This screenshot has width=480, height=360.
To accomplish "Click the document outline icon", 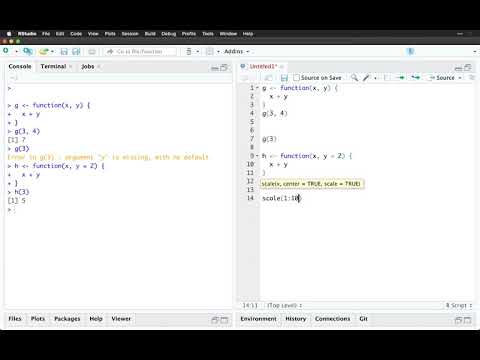I will pyautogui.click(x=471, y=78).
